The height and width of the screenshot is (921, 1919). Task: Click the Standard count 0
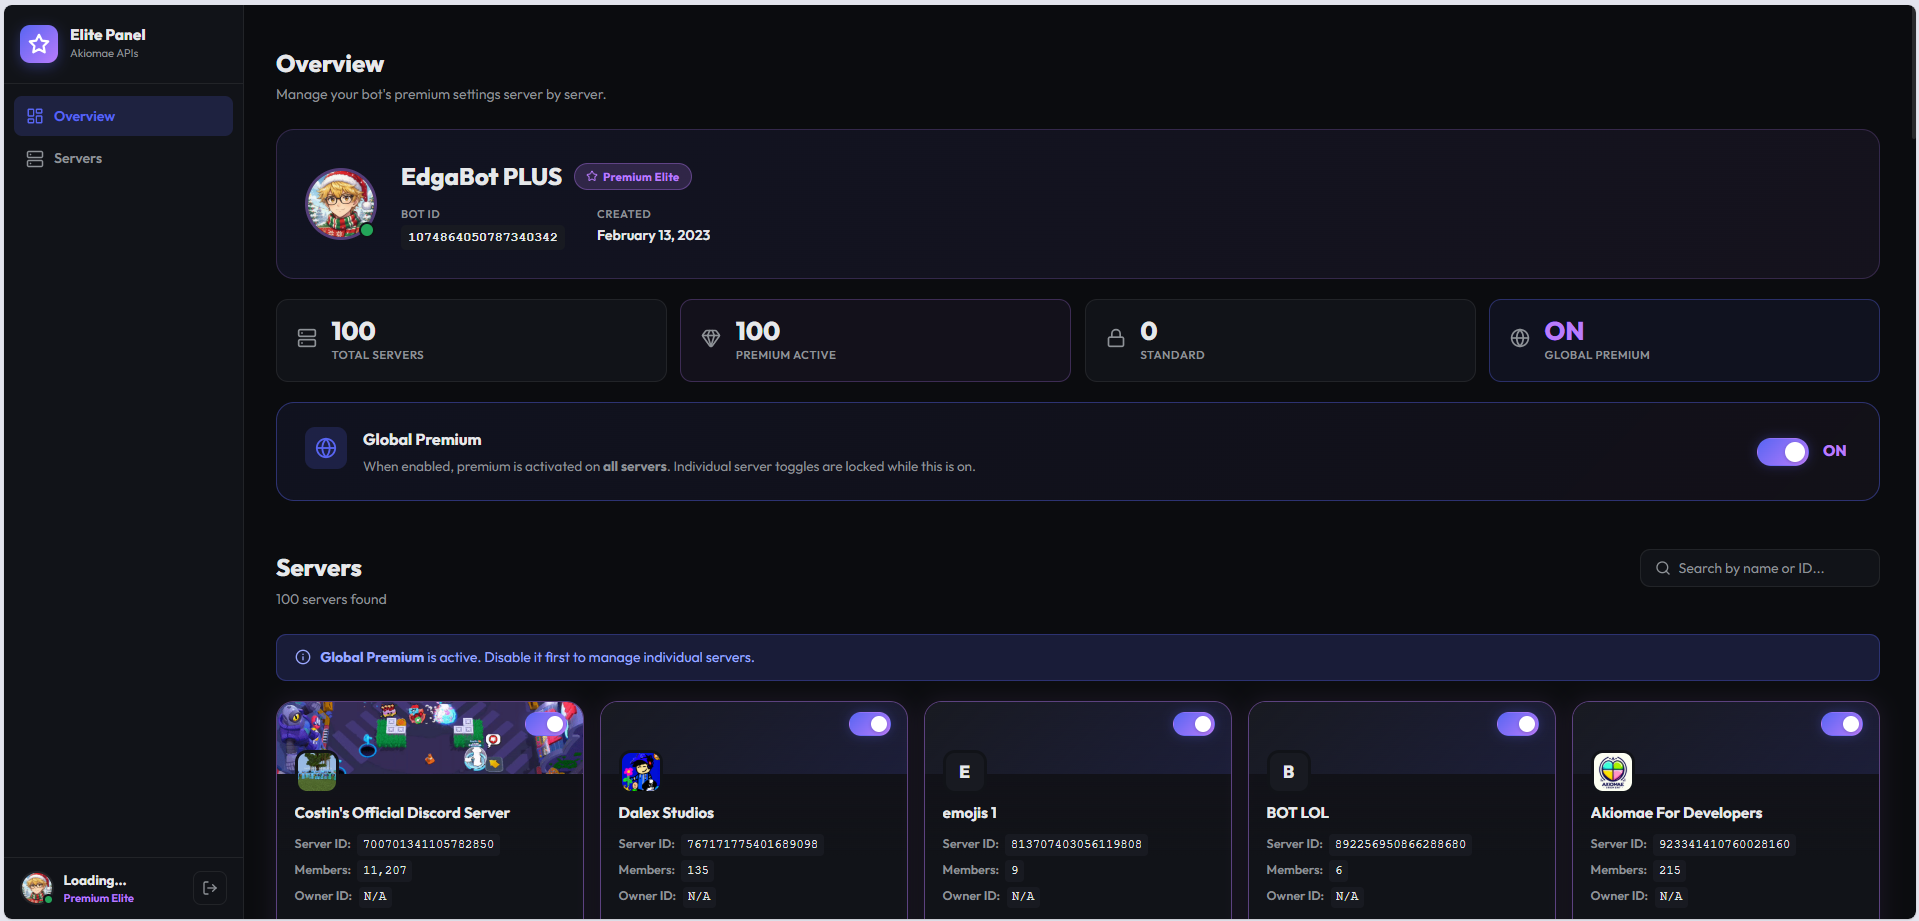1149,331
